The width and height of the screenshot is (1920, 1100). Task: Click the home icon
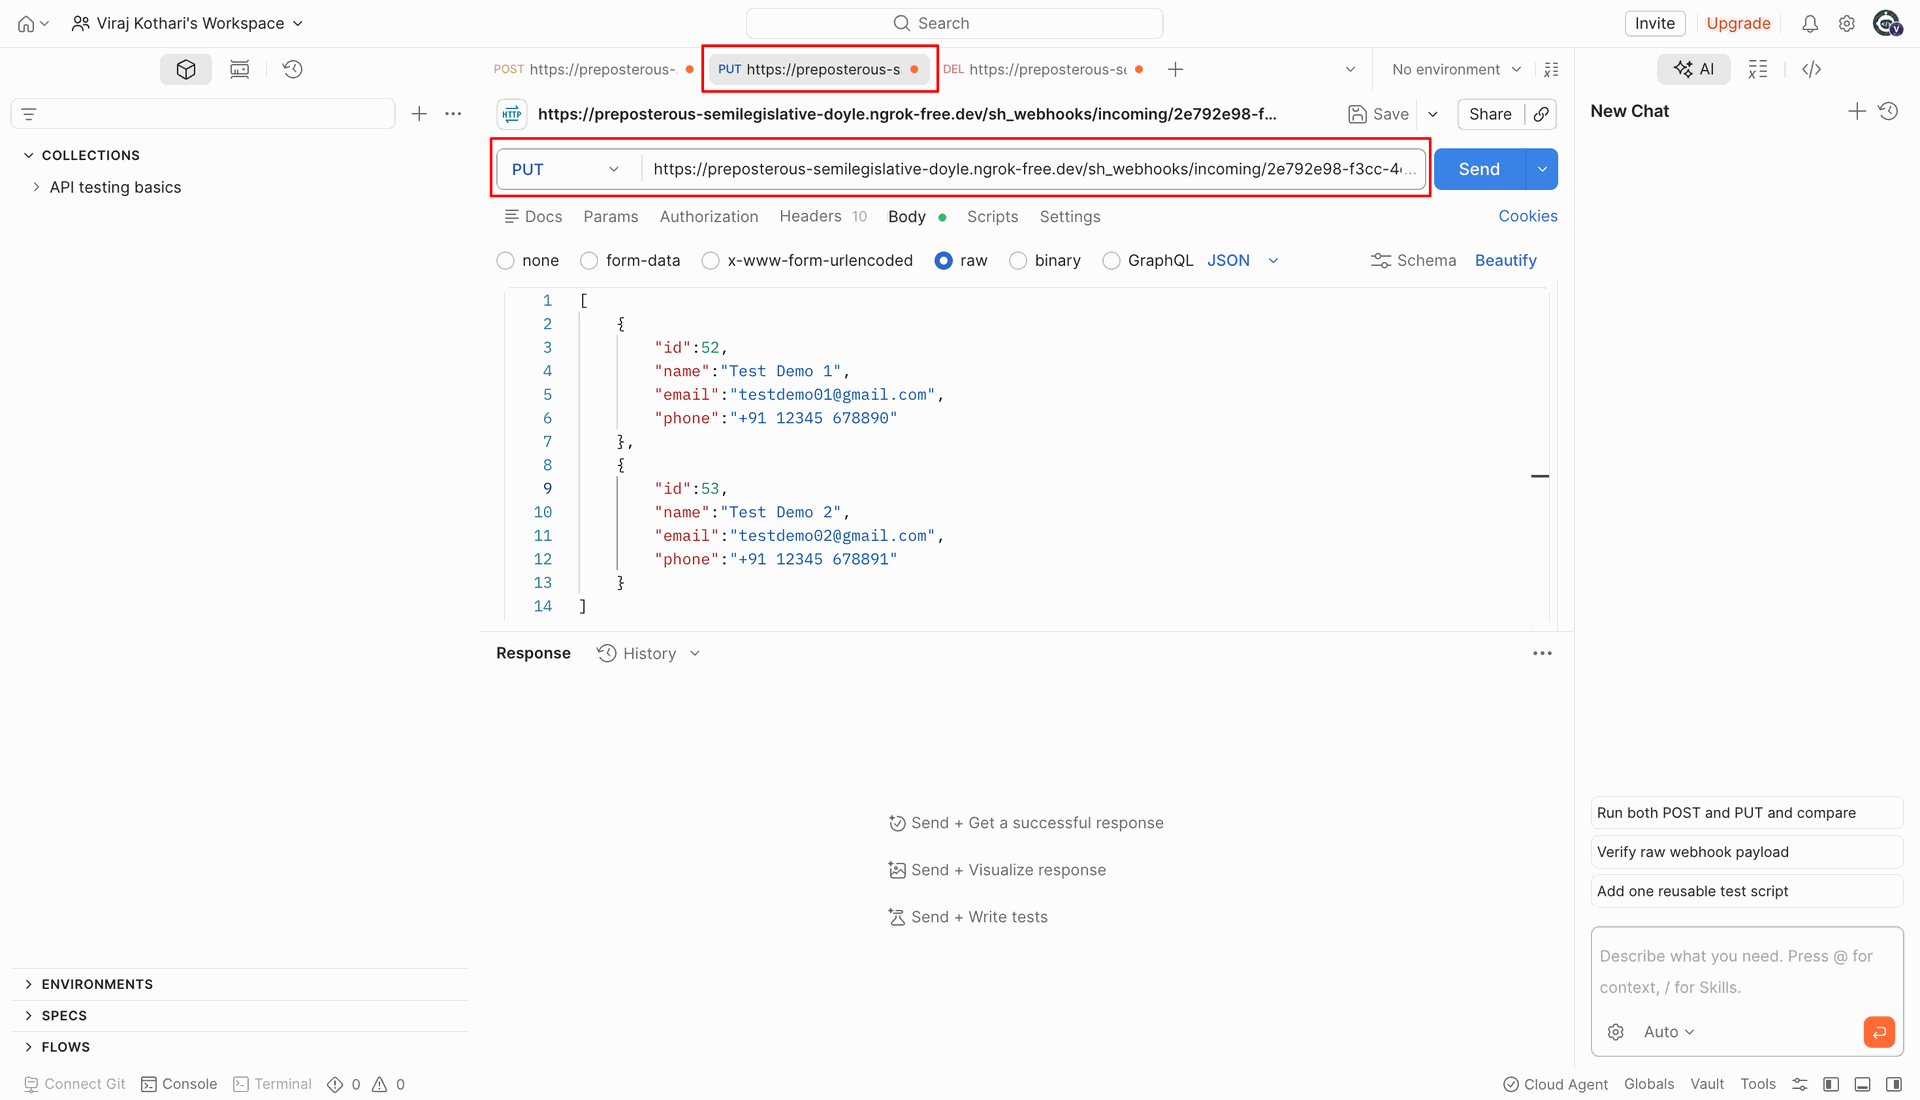pos(26,23)
